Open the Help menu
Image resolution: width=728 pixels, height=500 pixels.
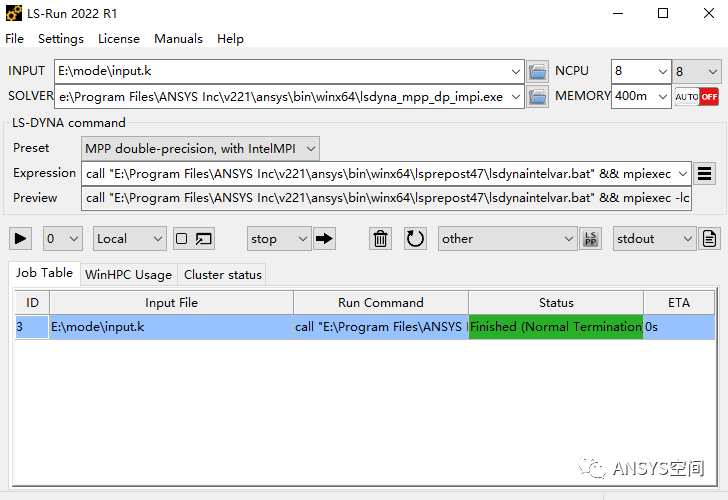tap(230, 39)
